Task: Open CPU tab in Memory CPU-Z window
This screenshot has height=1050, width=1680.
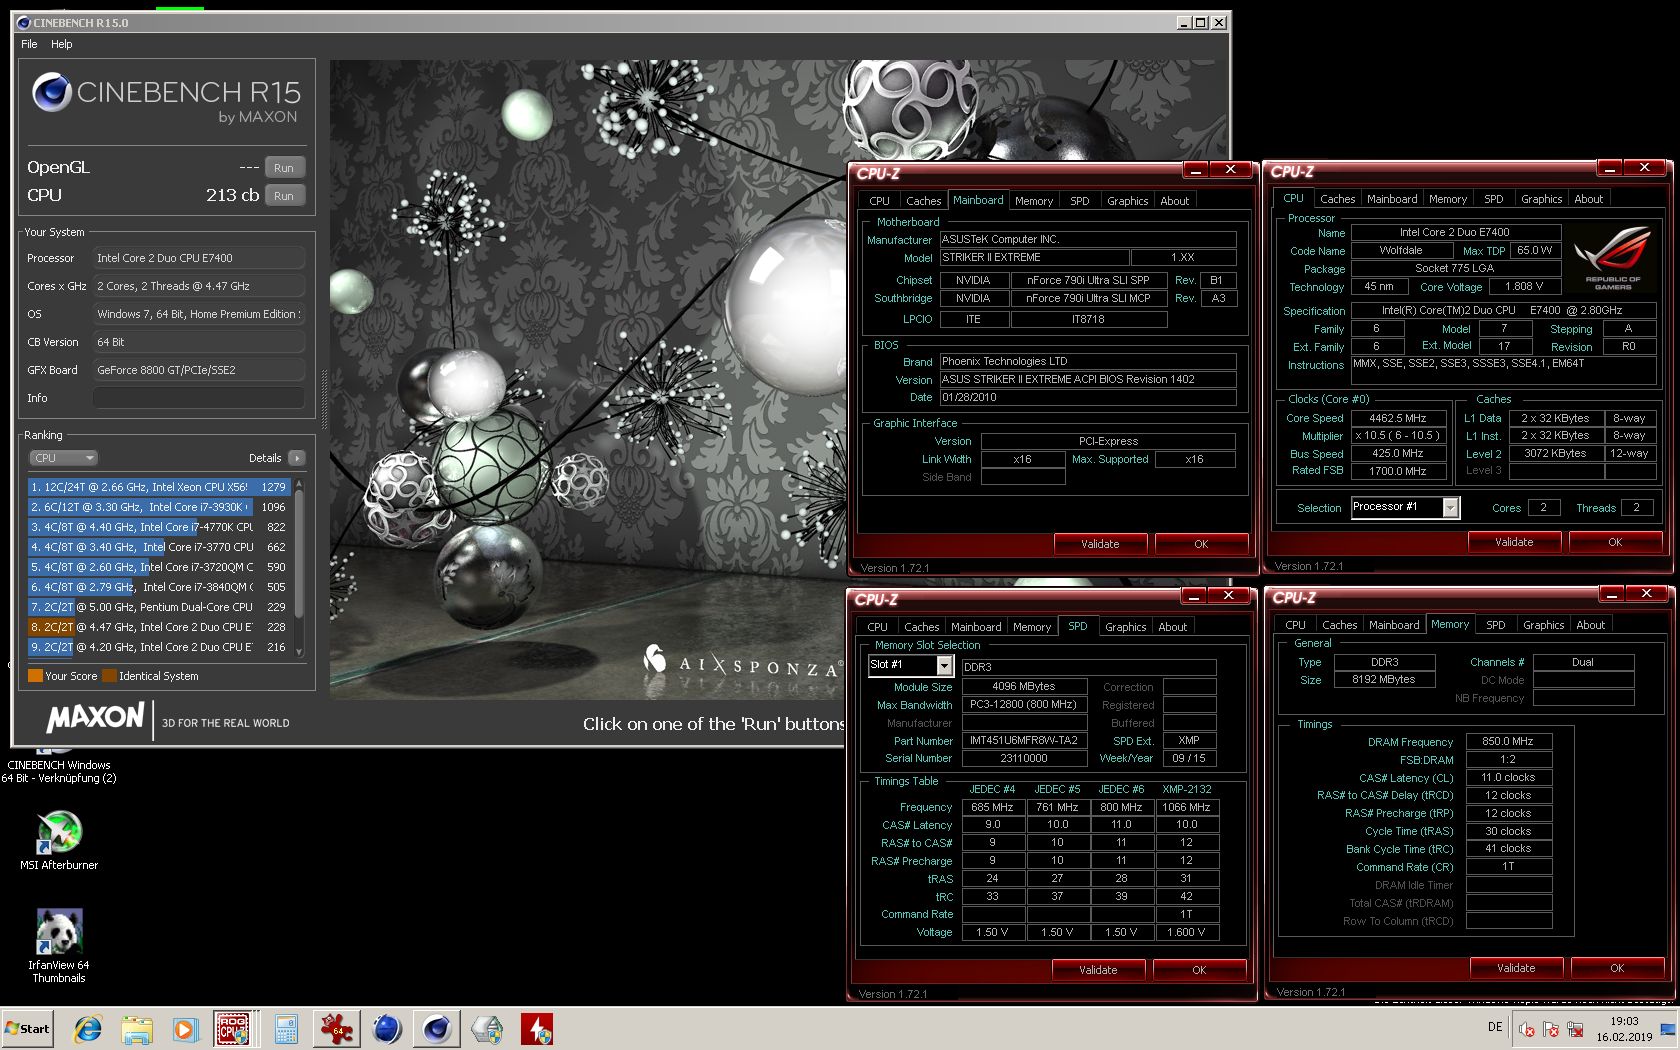Action: pyautogui.click(x=1295, y=625)
